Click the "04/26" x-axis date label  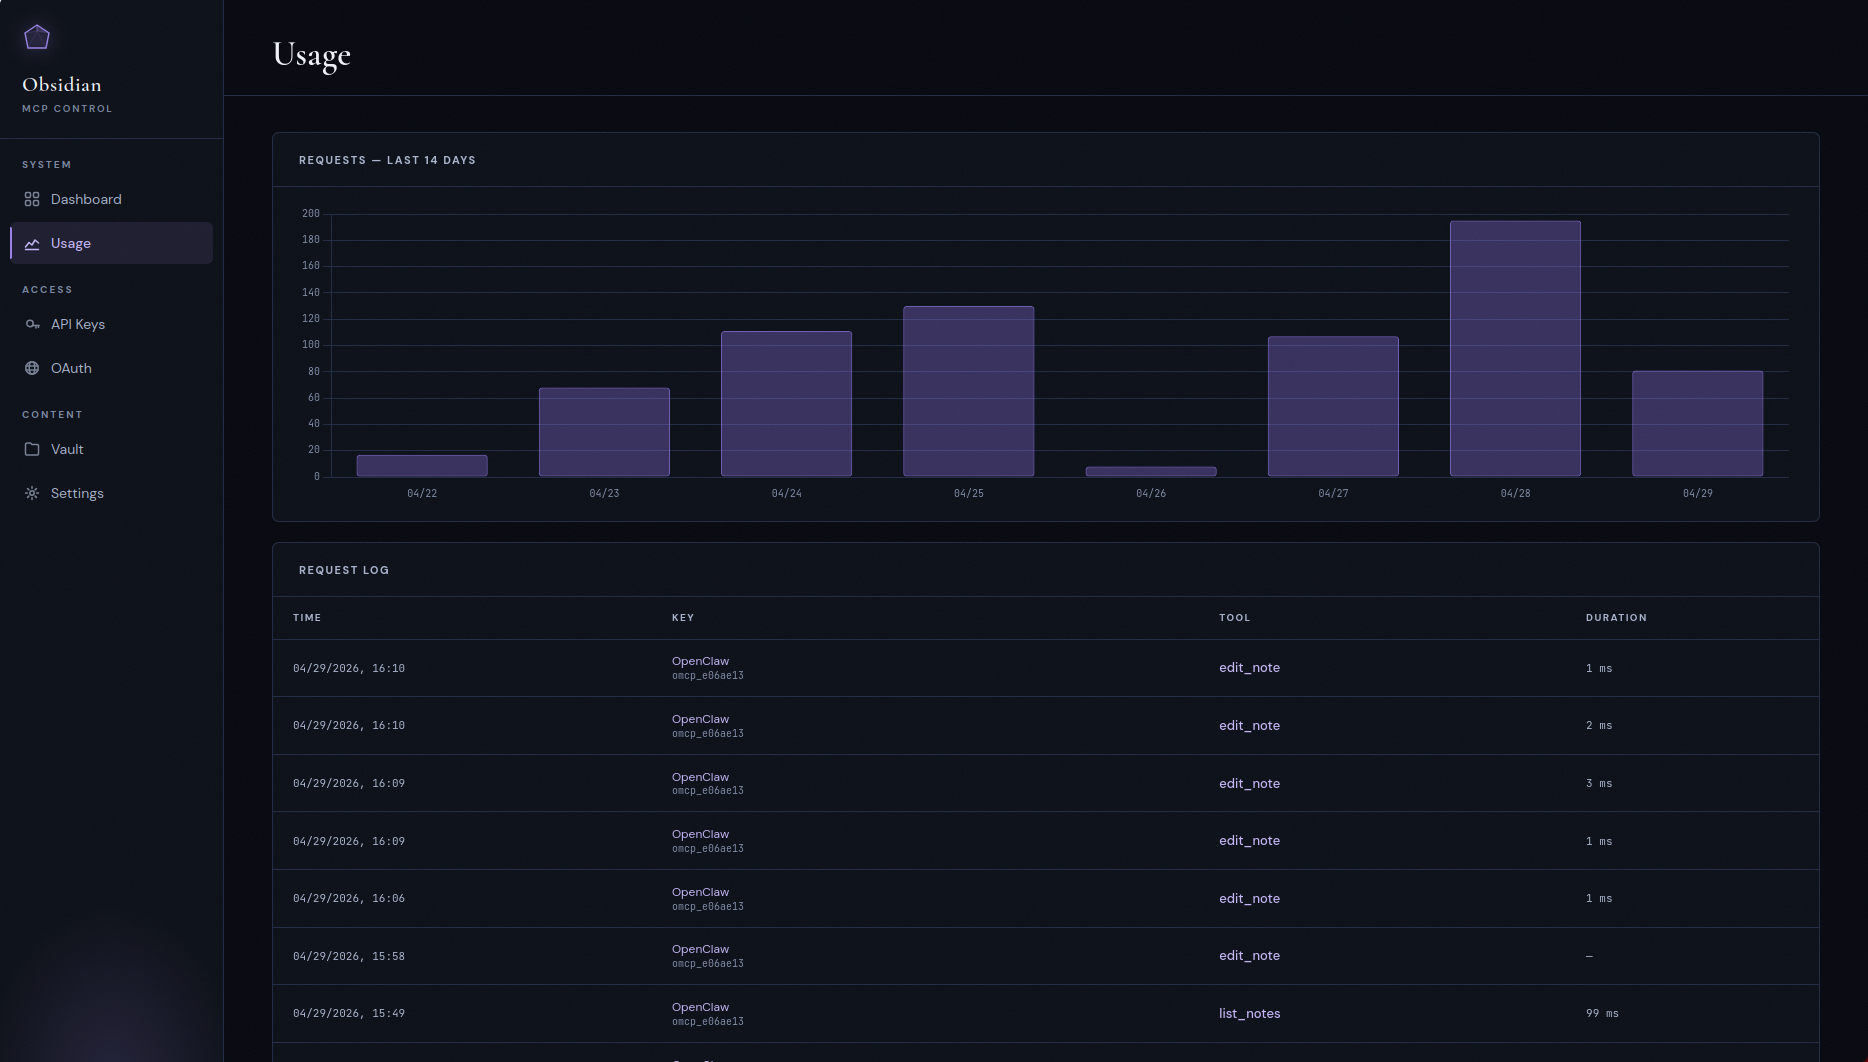(x=1151, y=494)
